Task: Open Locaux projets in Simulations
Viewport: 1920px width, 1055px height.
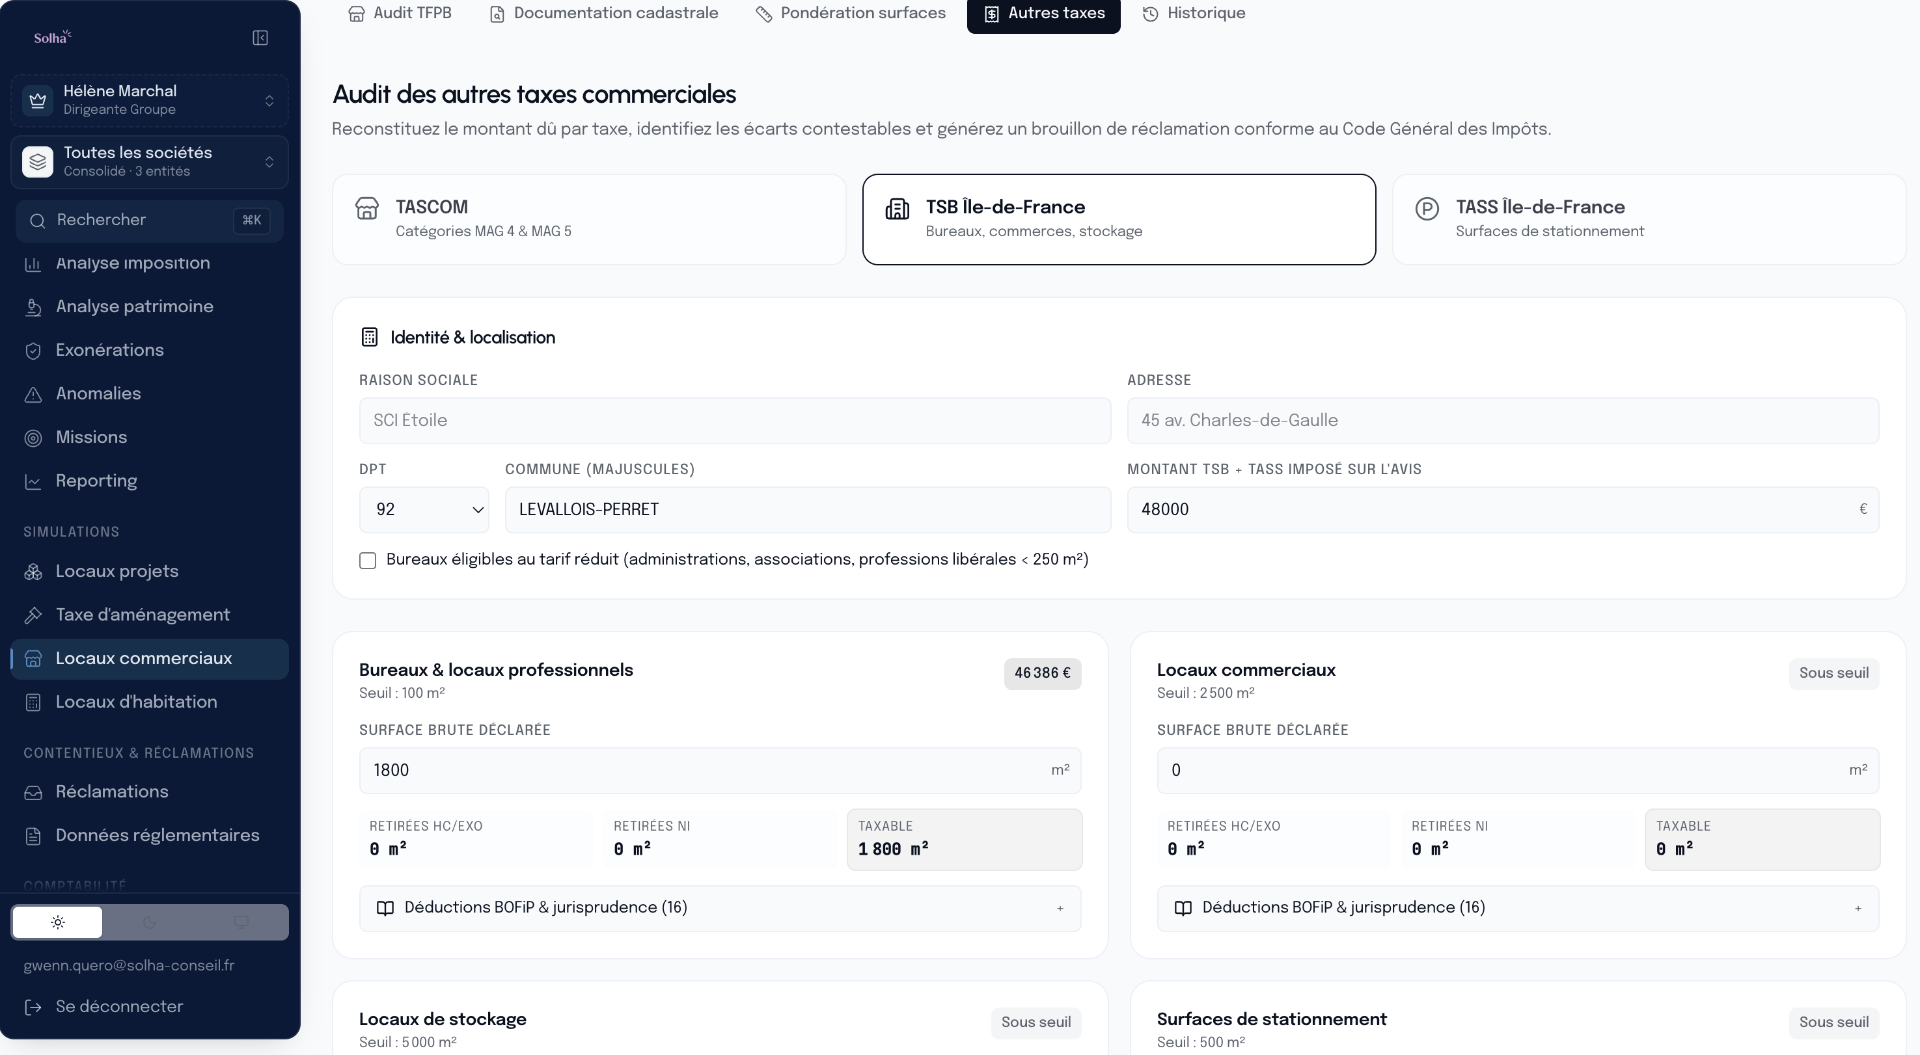Action: tap(150, 572)
